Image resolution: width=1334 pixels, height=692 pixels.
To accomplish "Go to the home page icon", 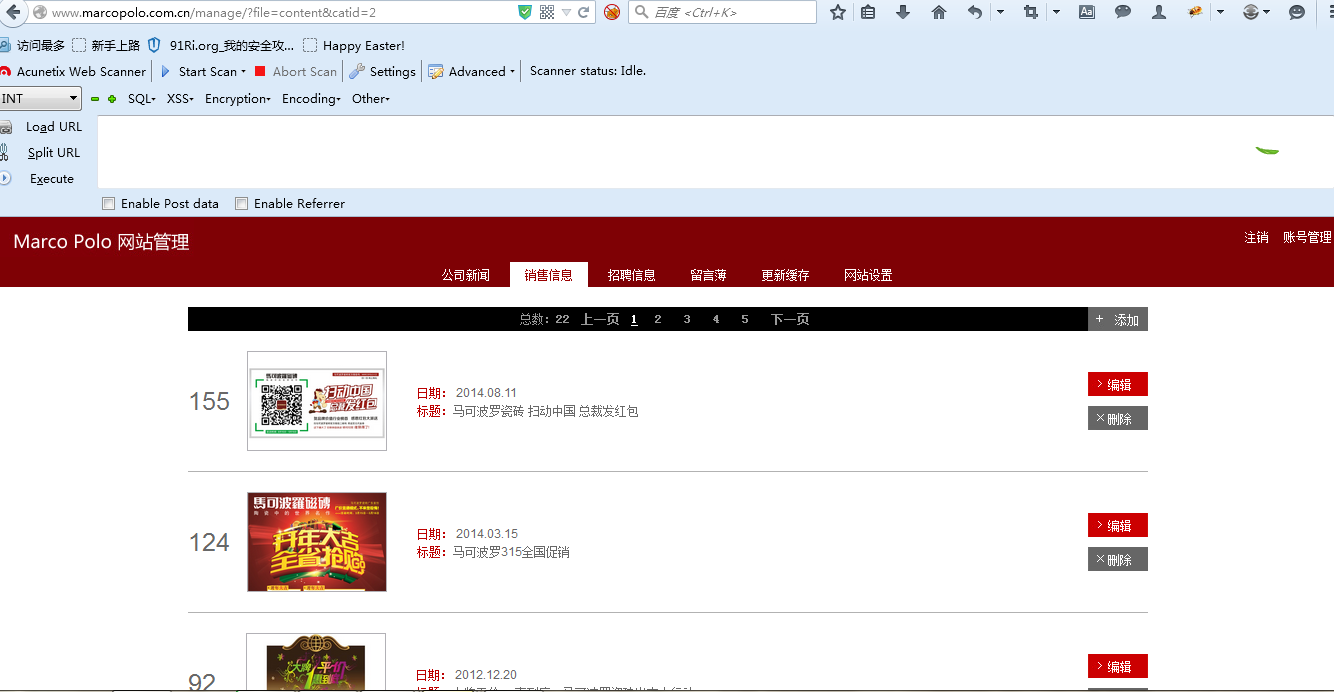I will (938, 12).
